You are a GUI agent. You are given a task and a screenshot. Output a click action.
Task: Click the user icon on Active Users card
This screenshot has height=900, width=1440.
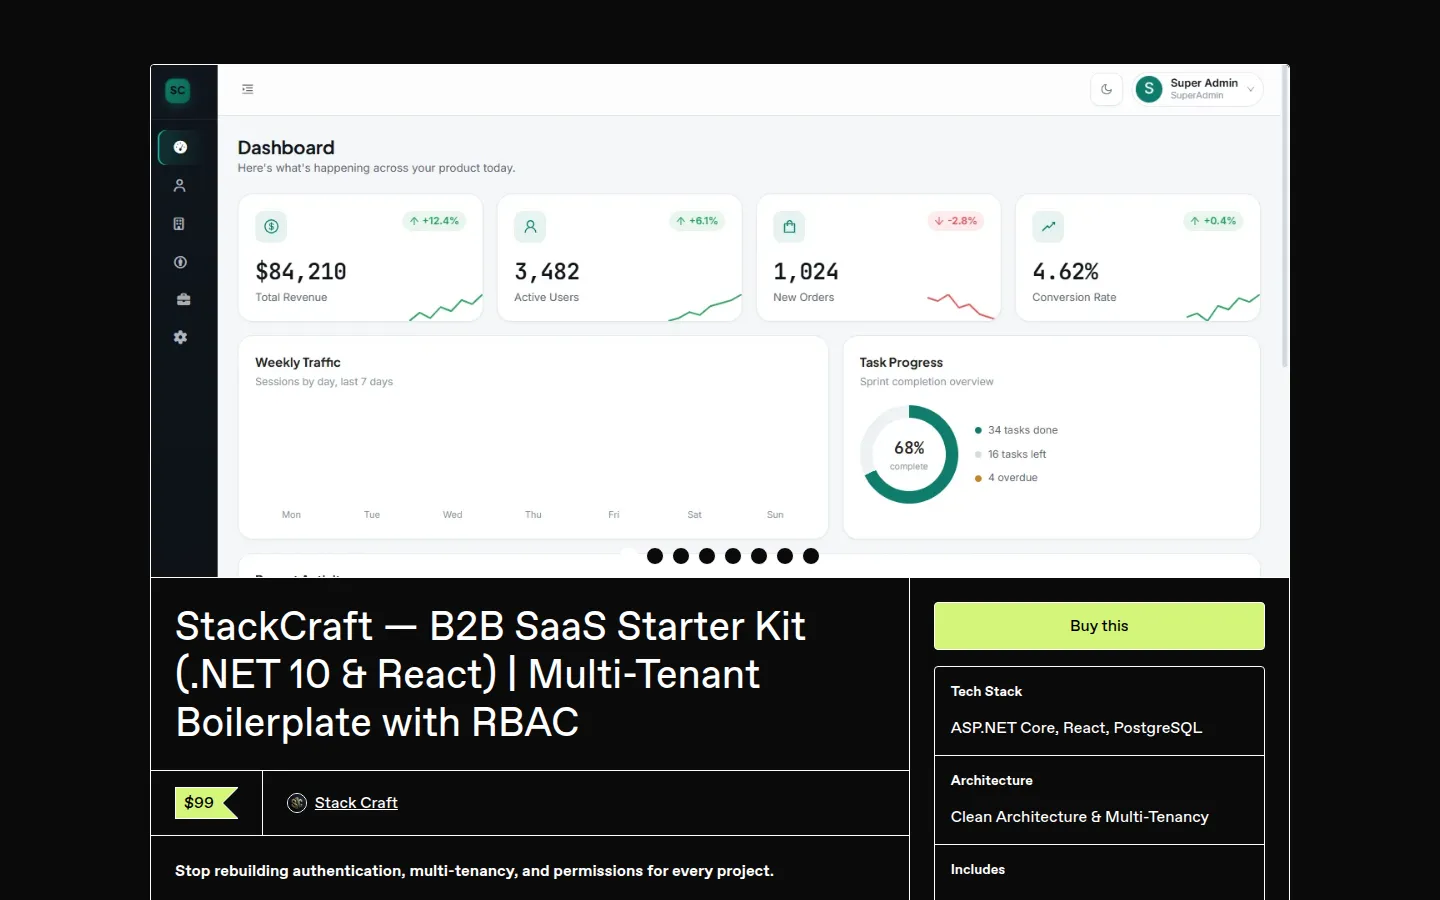(x=530, y=227)
